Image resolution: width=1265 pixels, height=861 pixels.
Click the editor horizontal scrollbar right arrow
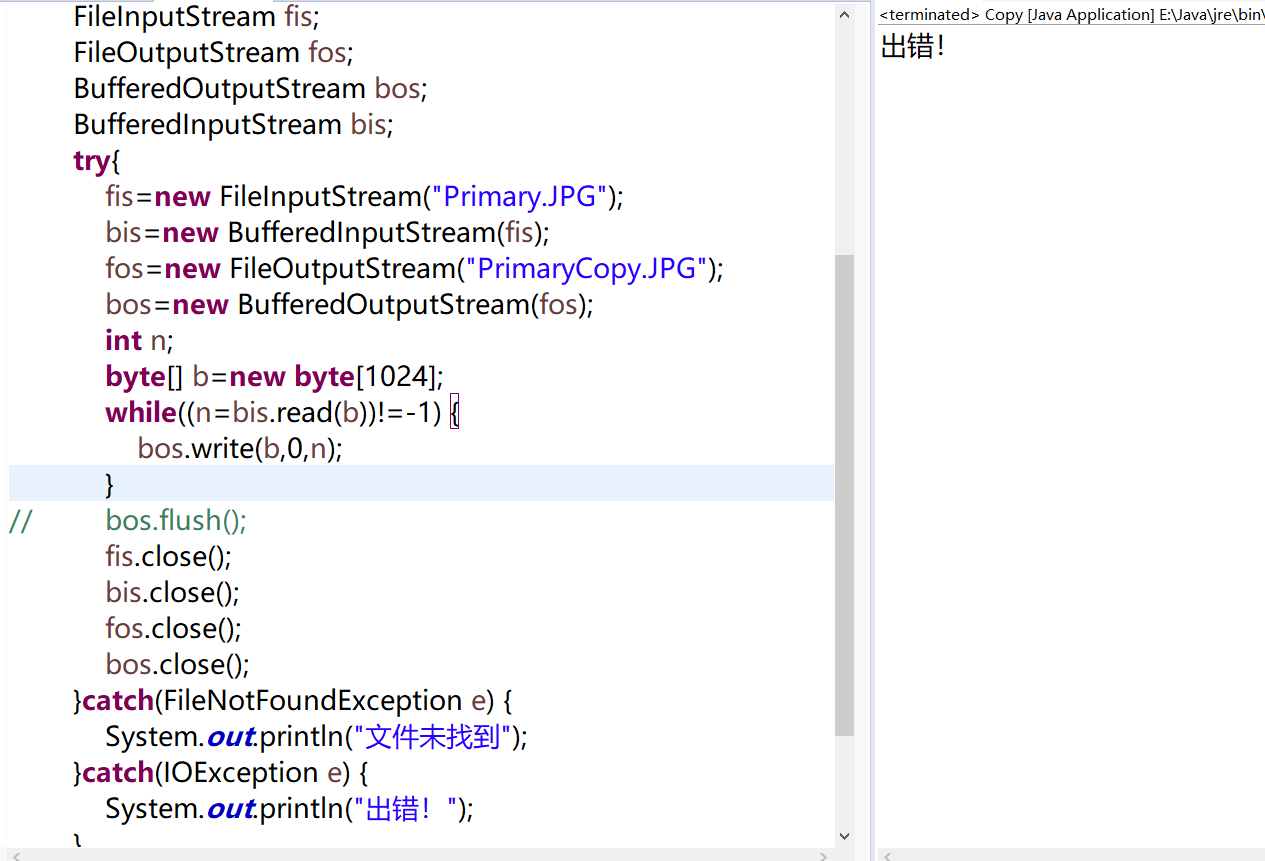click(823, 856)
